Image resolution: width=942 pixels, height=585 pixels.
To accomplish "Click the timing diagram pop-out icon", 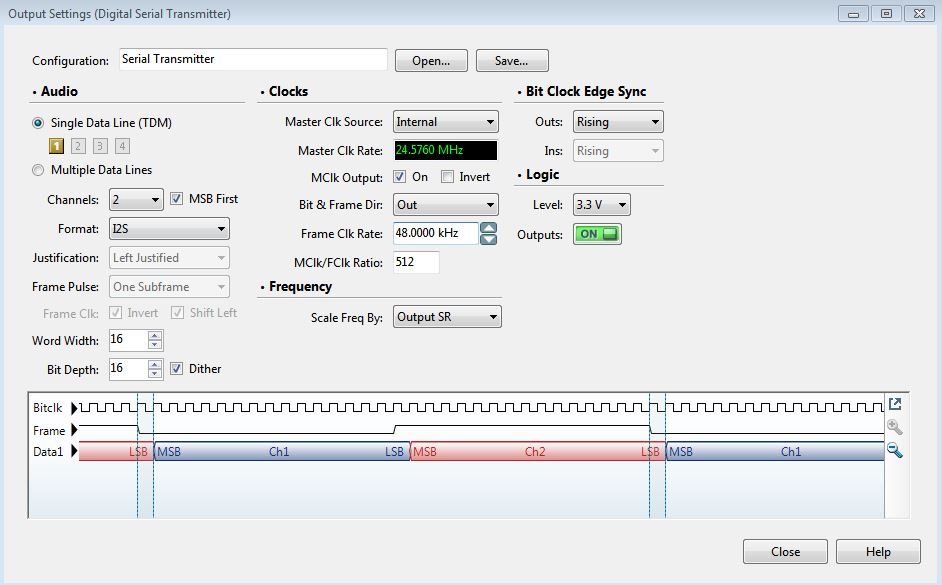I will [895, 404].
